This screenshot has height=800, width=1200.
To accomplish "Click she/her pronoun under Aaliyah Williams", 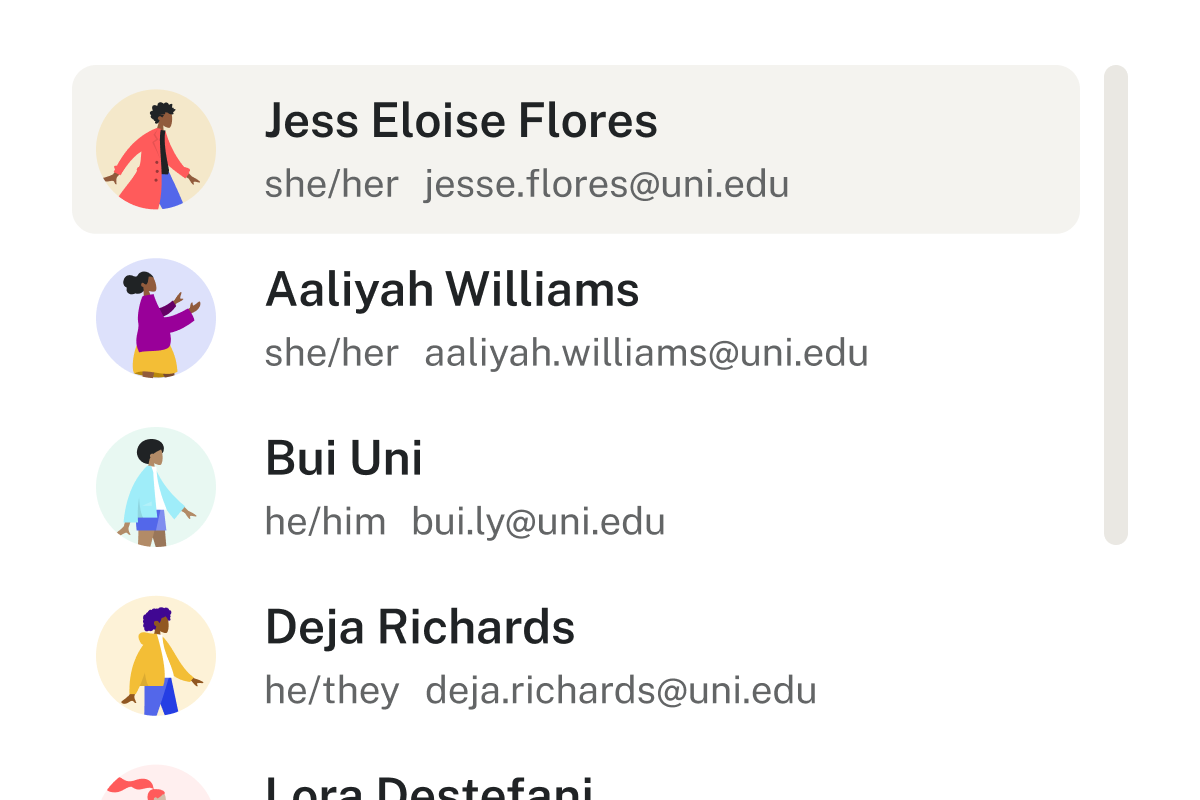I will (x=332, y=353).
